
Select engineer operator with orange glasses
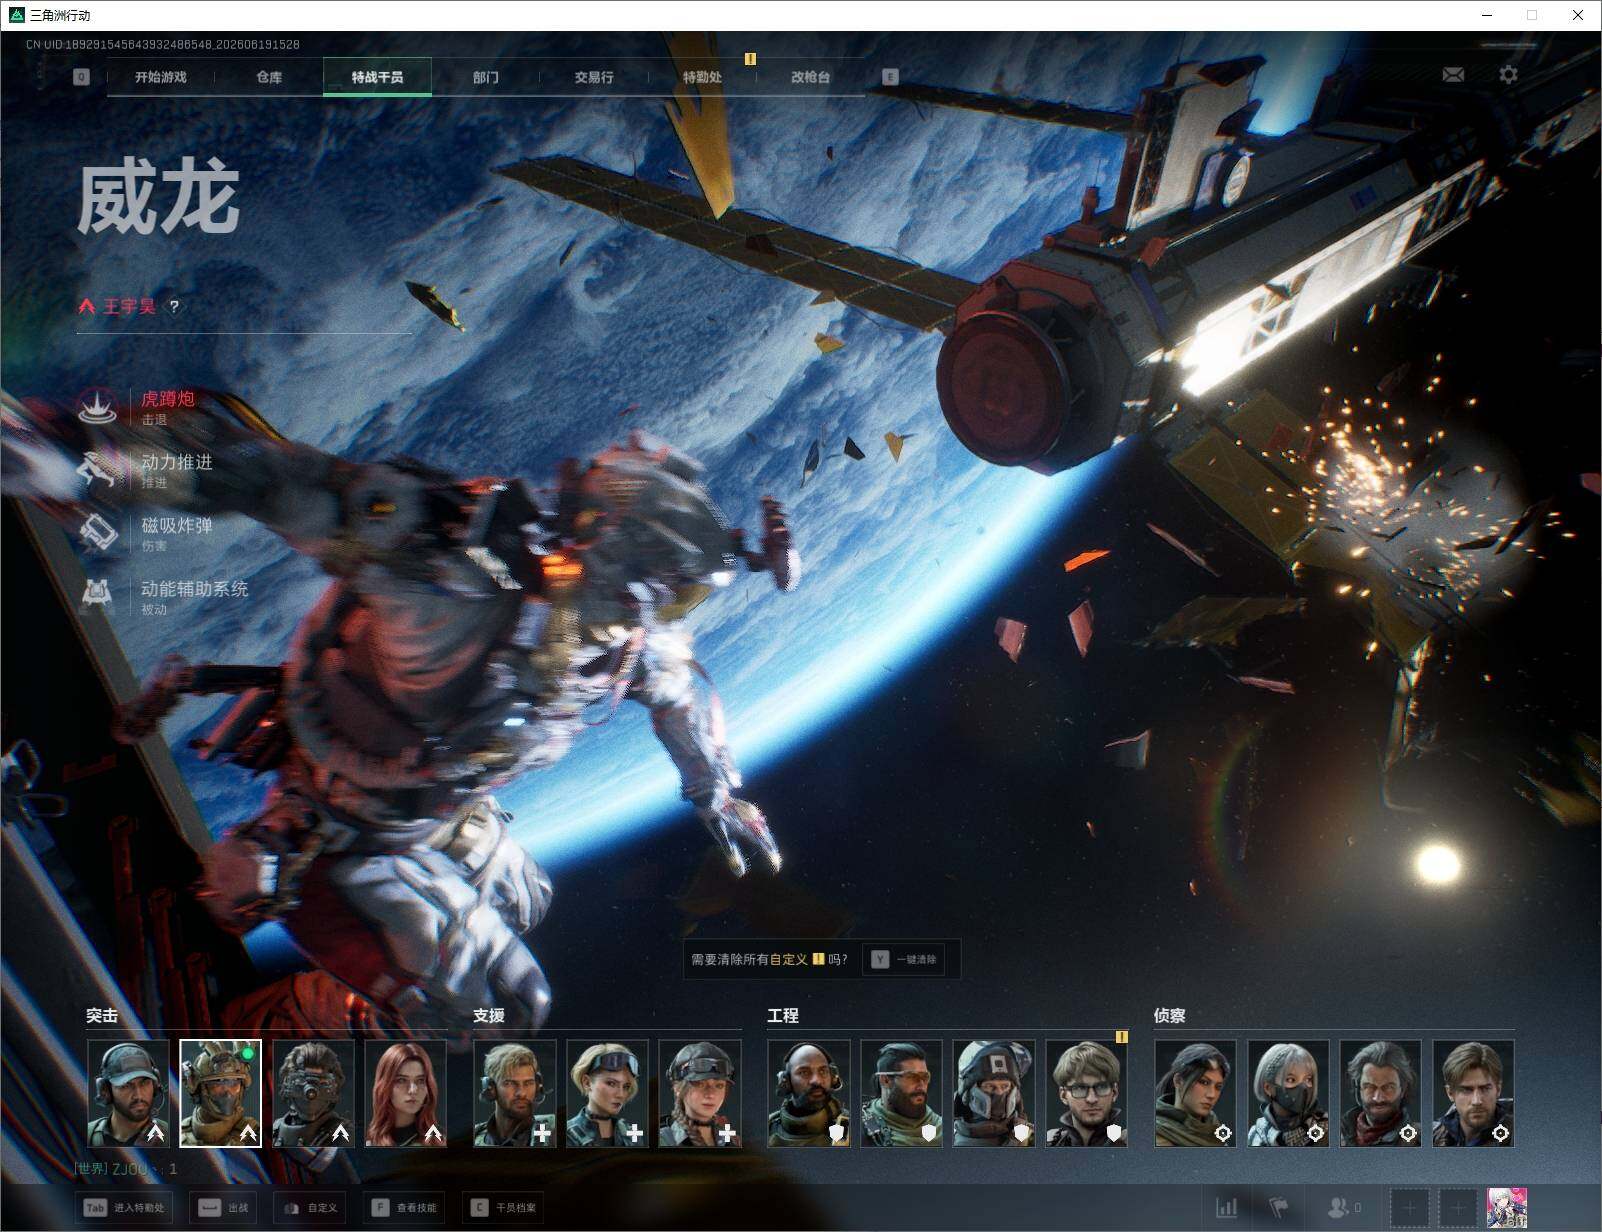point(901,1093)
